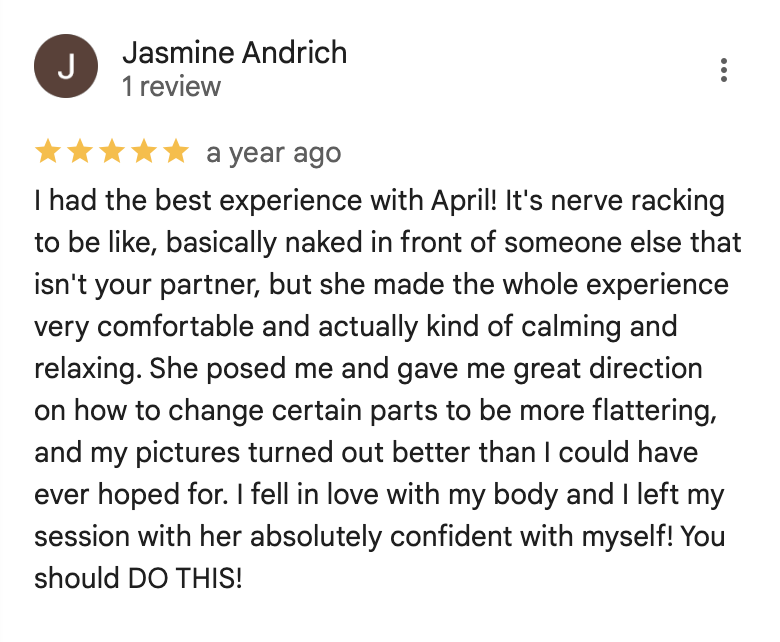Click the fifth yellow rating star
780x642 pixels.
pyautogui.click(x=176, y=151)
